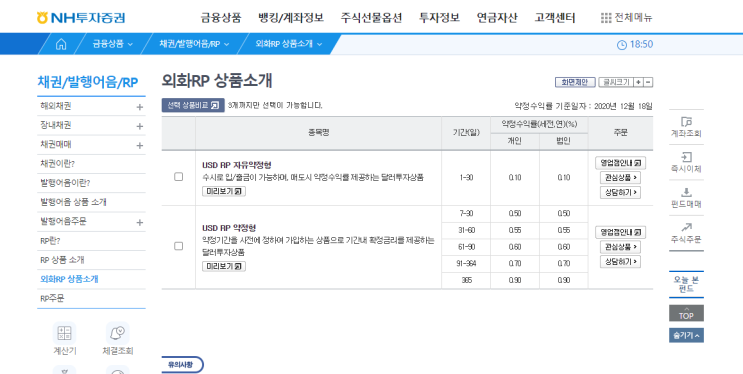743x374 pixels.
Task: Tick the USD RP 자유약정형 checkbox
Action: point(179,177)
